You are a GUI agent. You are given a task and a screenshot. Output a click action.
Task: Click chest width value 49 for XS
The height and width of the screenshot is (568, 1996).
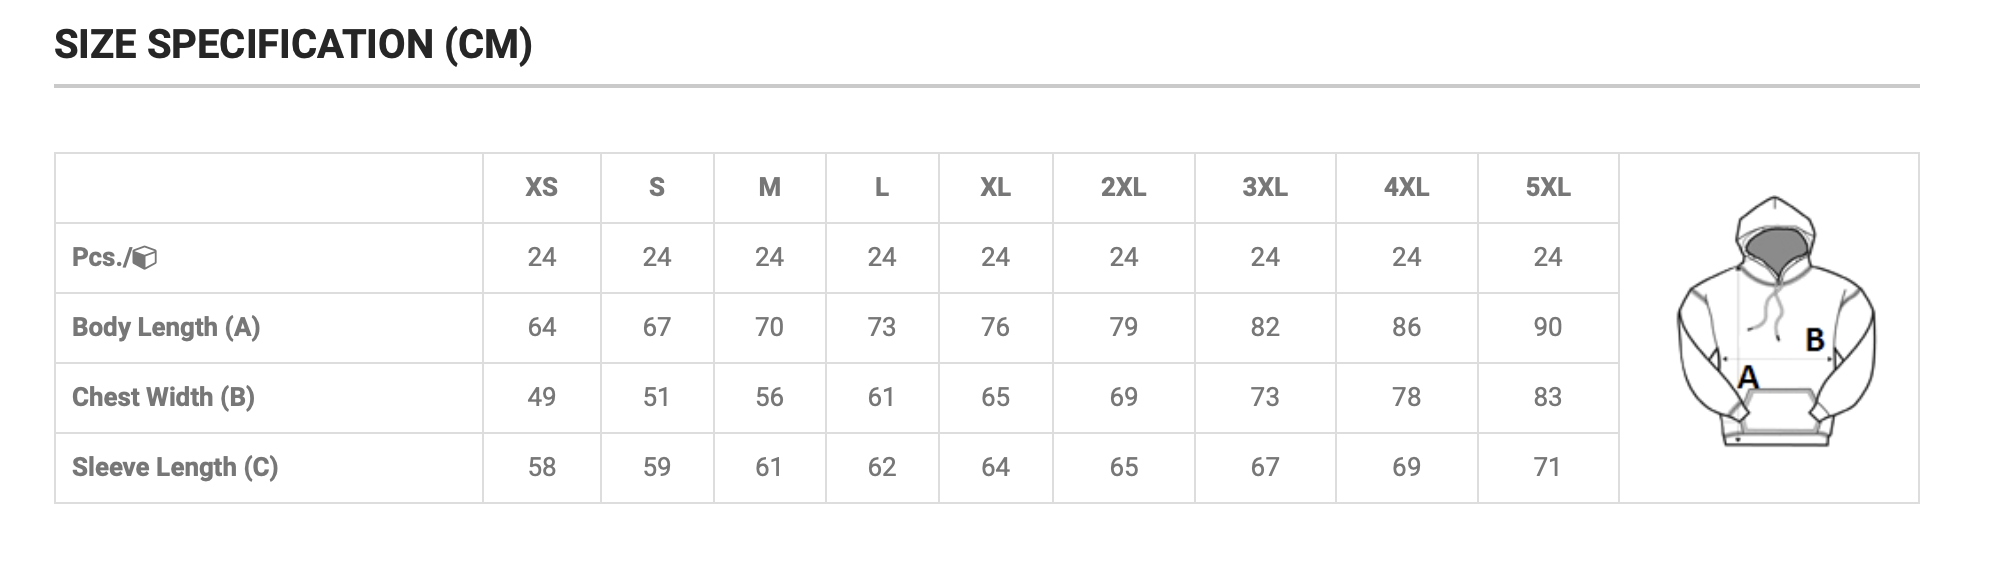point(541,397)
